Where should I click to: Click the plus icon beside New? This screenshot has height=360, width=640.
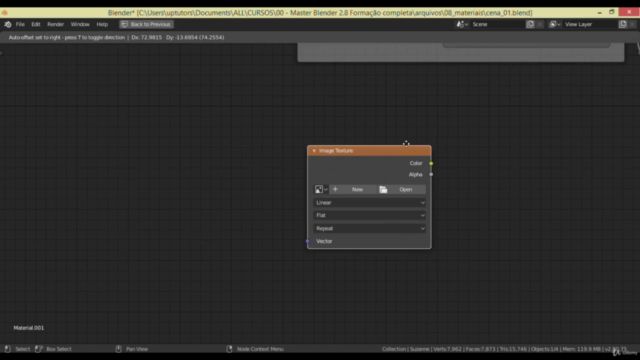pos(335,189)
